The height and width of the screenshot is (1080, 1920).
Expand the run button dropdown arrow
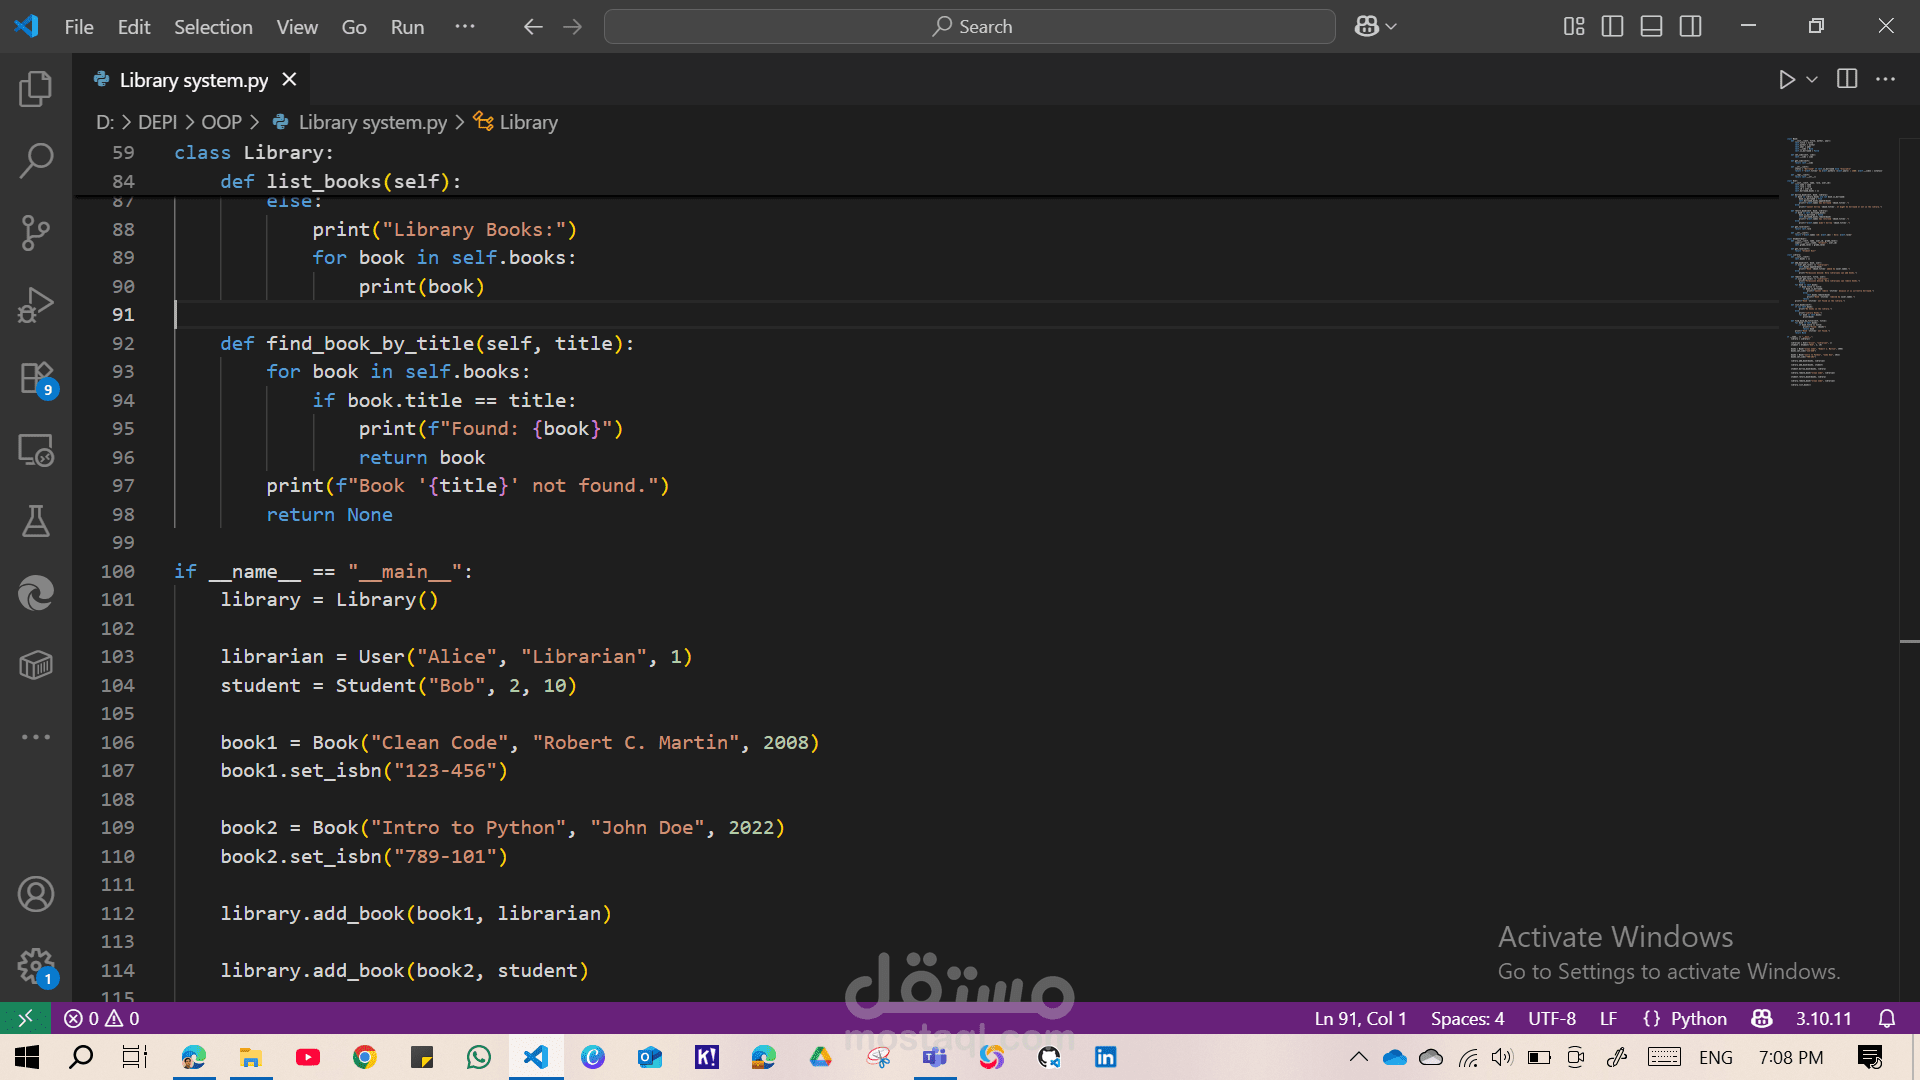click(1812, 80)
